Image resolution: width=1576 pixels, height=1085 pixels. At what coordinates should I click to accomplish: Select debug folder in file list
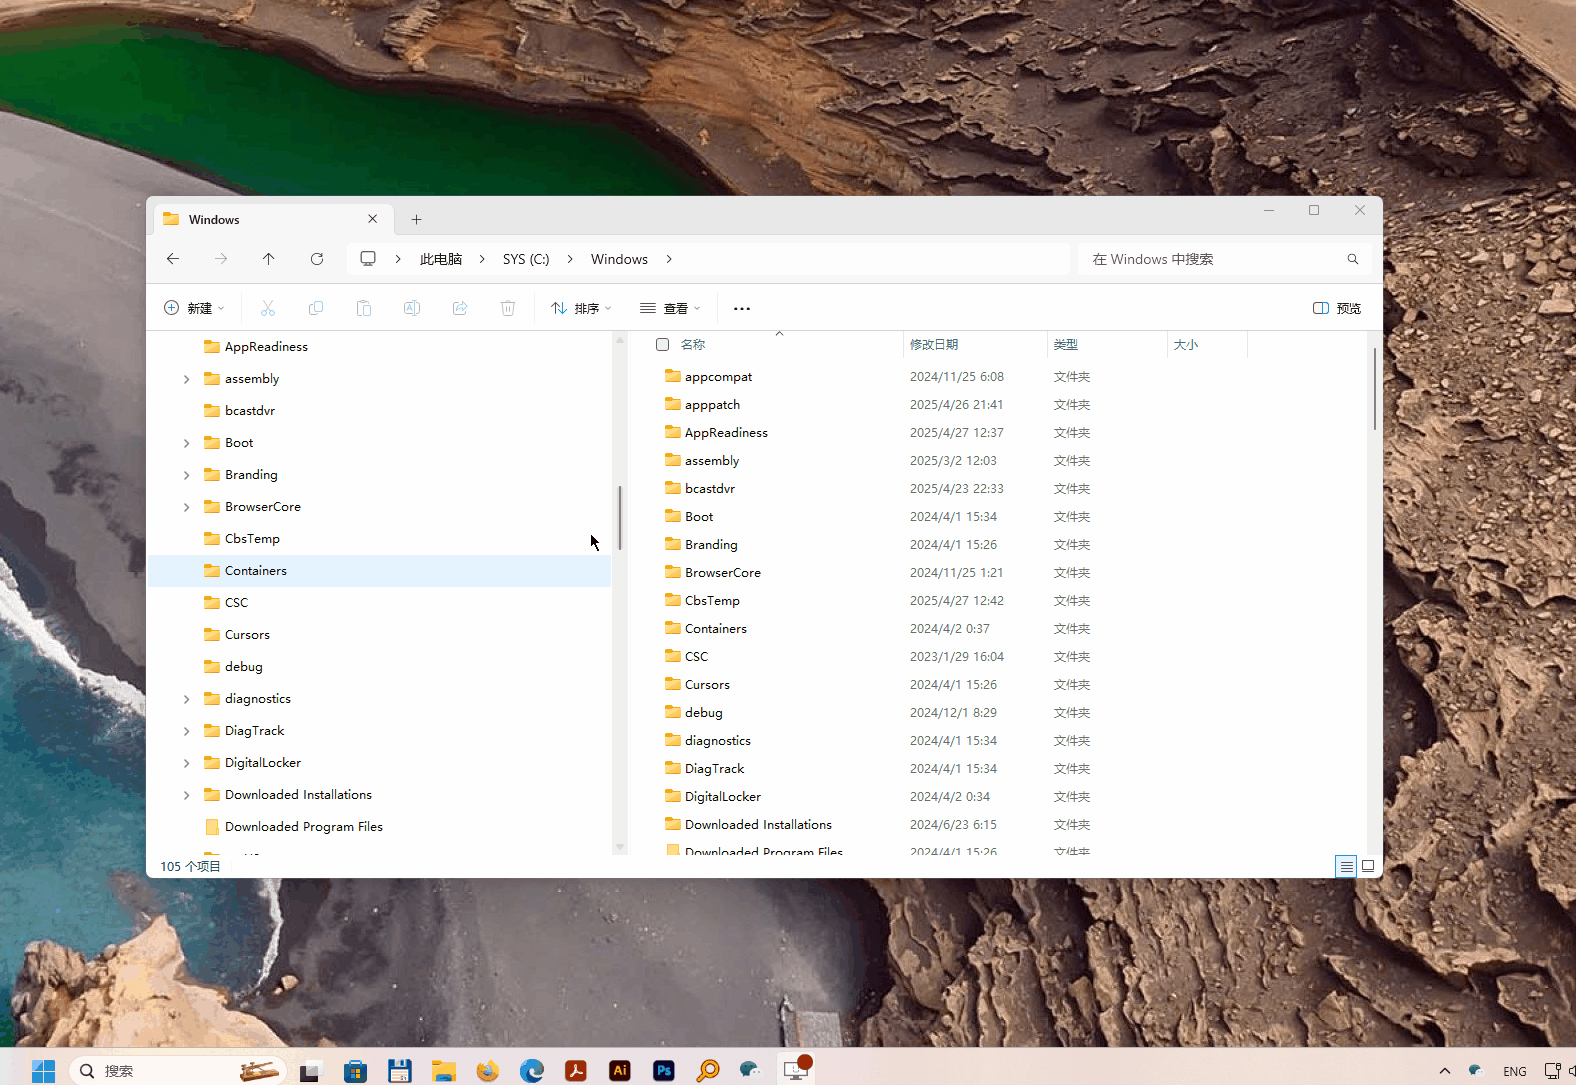pos(703,713)
